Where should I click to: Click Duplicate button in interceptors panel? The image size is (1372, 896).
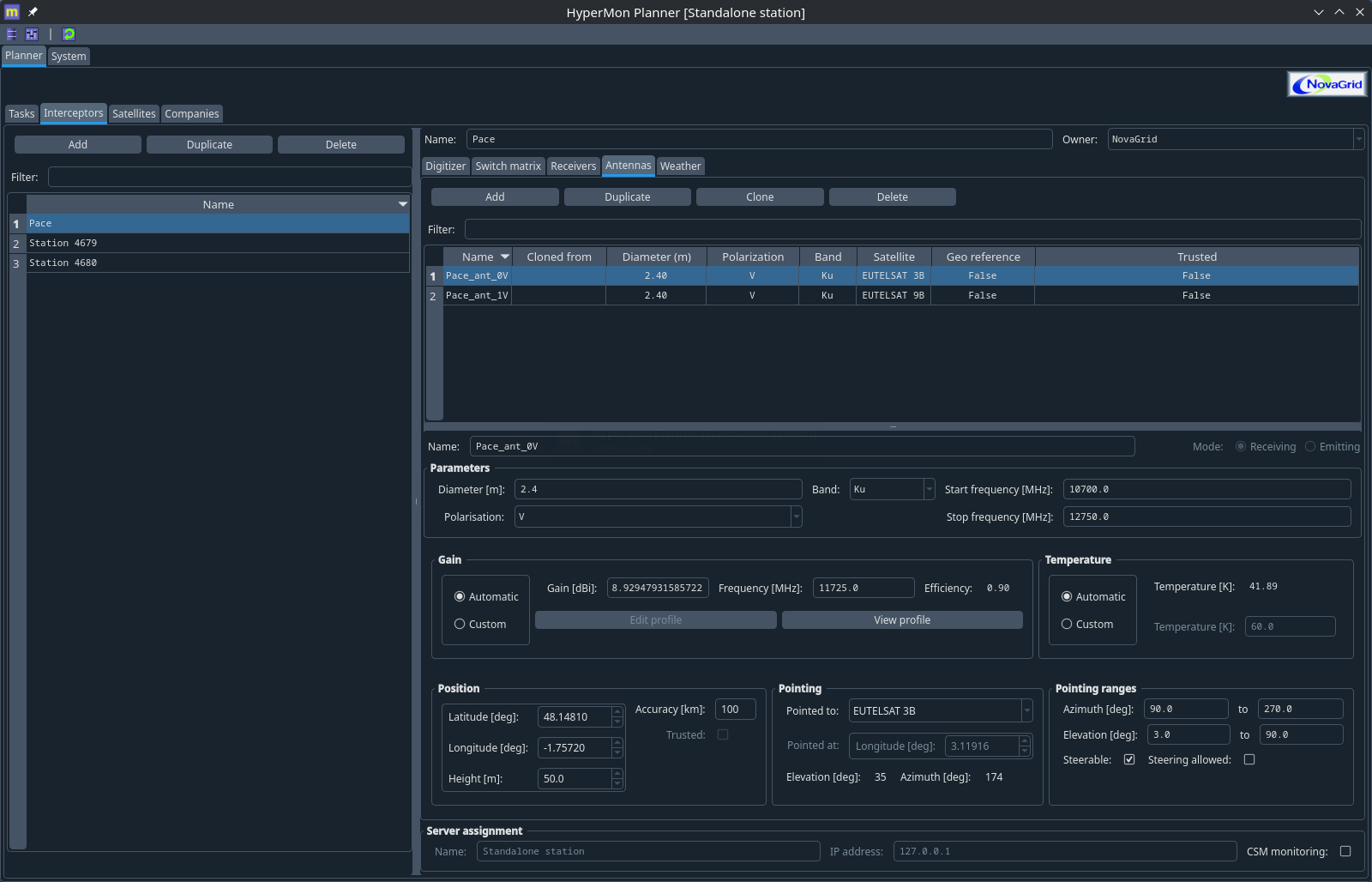click(209, 145)
